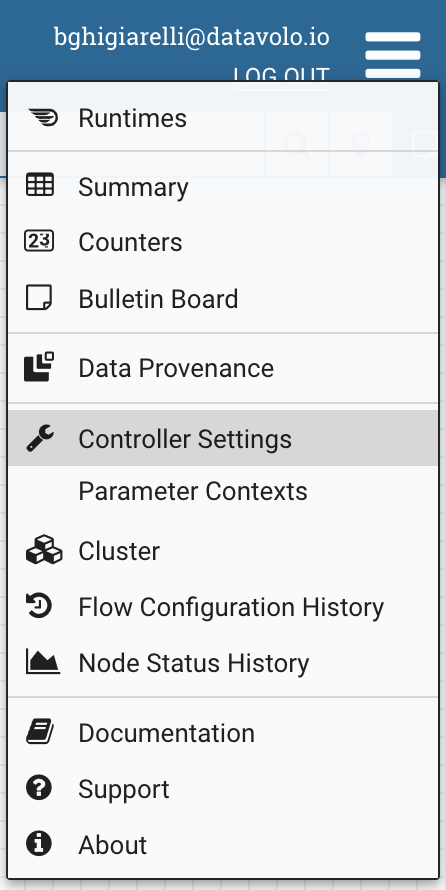Image resolution: width=446 pixels, height=890 pixels.
Task: Click the Counters number icon
Action: (x=39, y=241)
